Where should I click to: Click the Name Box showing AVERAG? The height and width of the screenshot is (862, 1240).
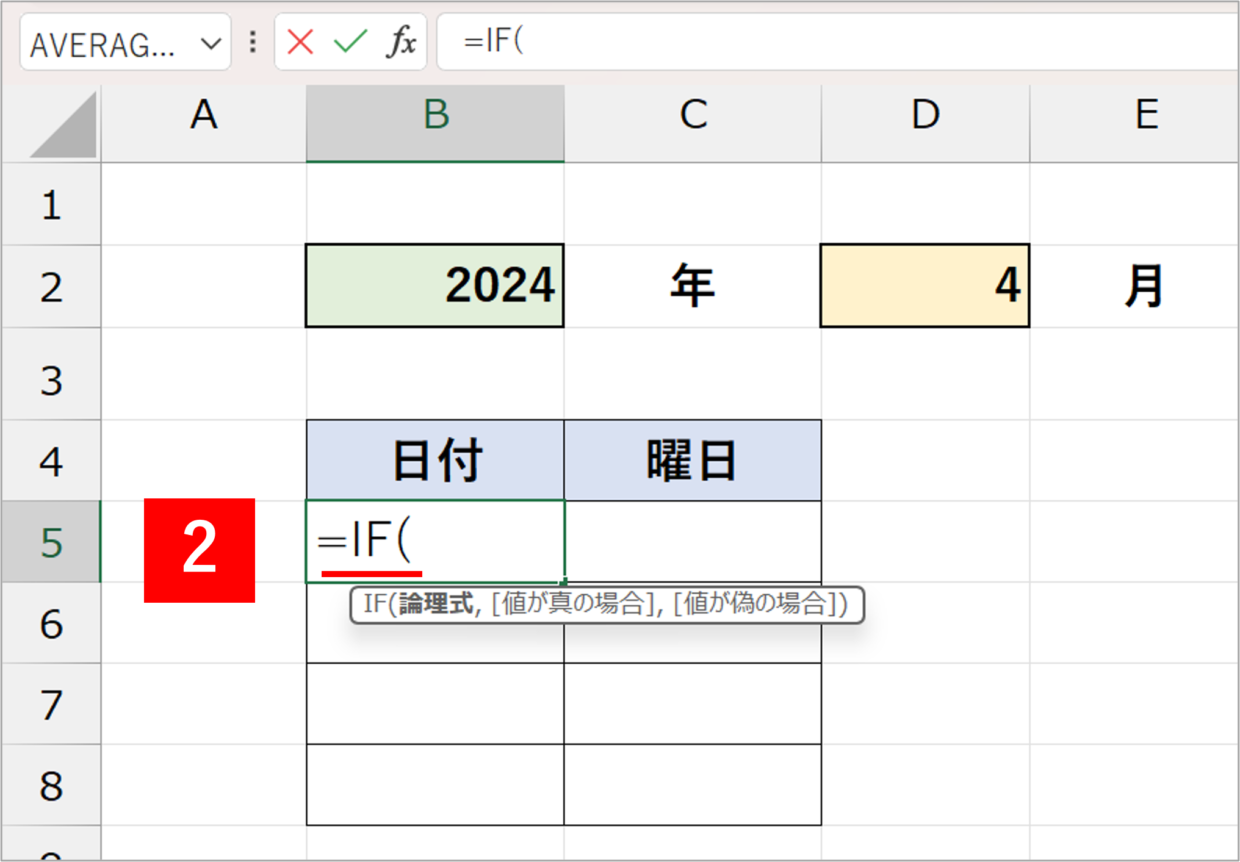[x=125, y=43]
